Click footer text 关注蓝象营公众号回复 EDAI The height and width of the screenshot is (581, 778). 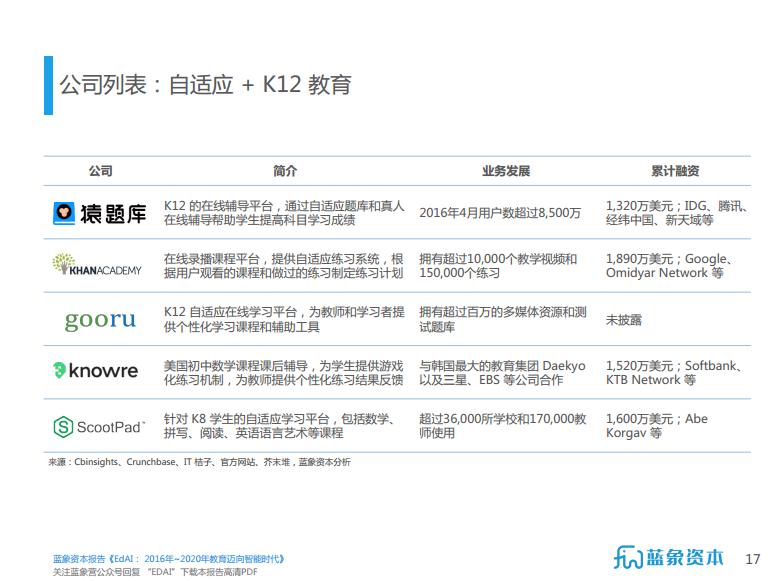click(155, 572)
